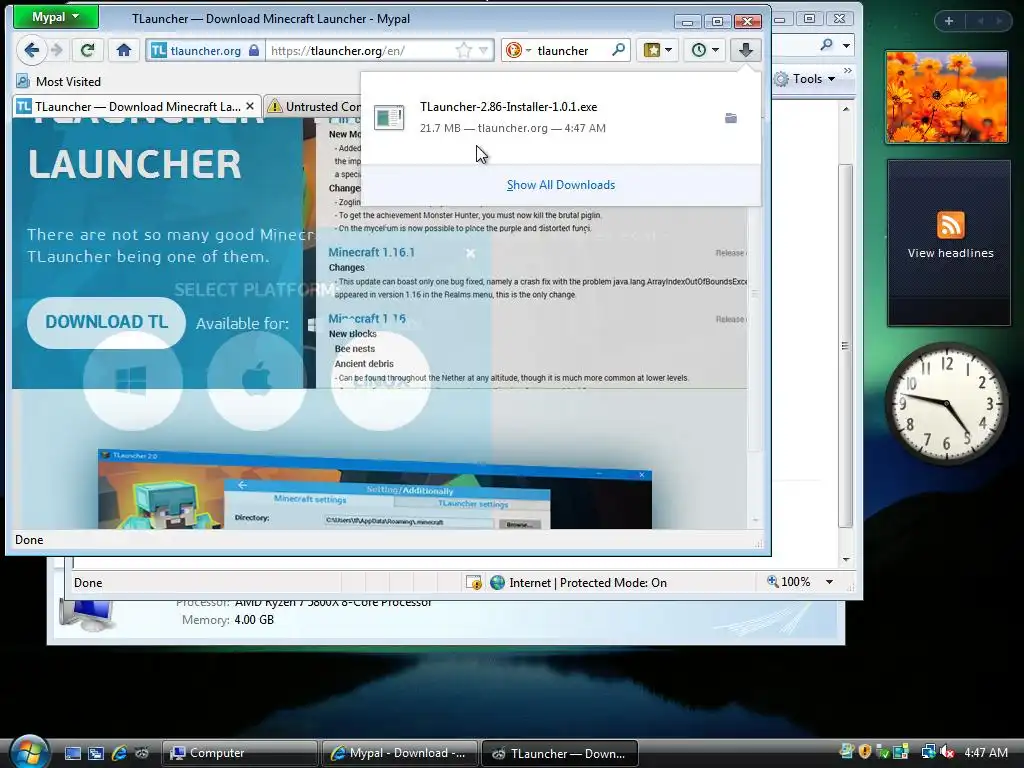The width and height of the screenshot is (1024, 768).
Task: Choose the Linux platform circle
Action: (381, 381)
